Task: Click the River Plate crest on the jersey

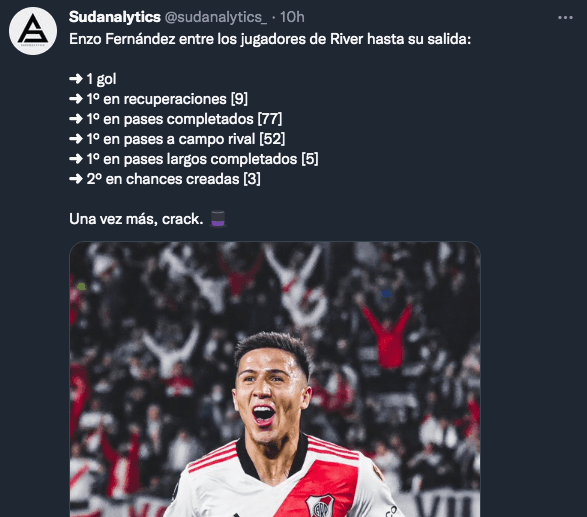Action: (x=320, y=505)
